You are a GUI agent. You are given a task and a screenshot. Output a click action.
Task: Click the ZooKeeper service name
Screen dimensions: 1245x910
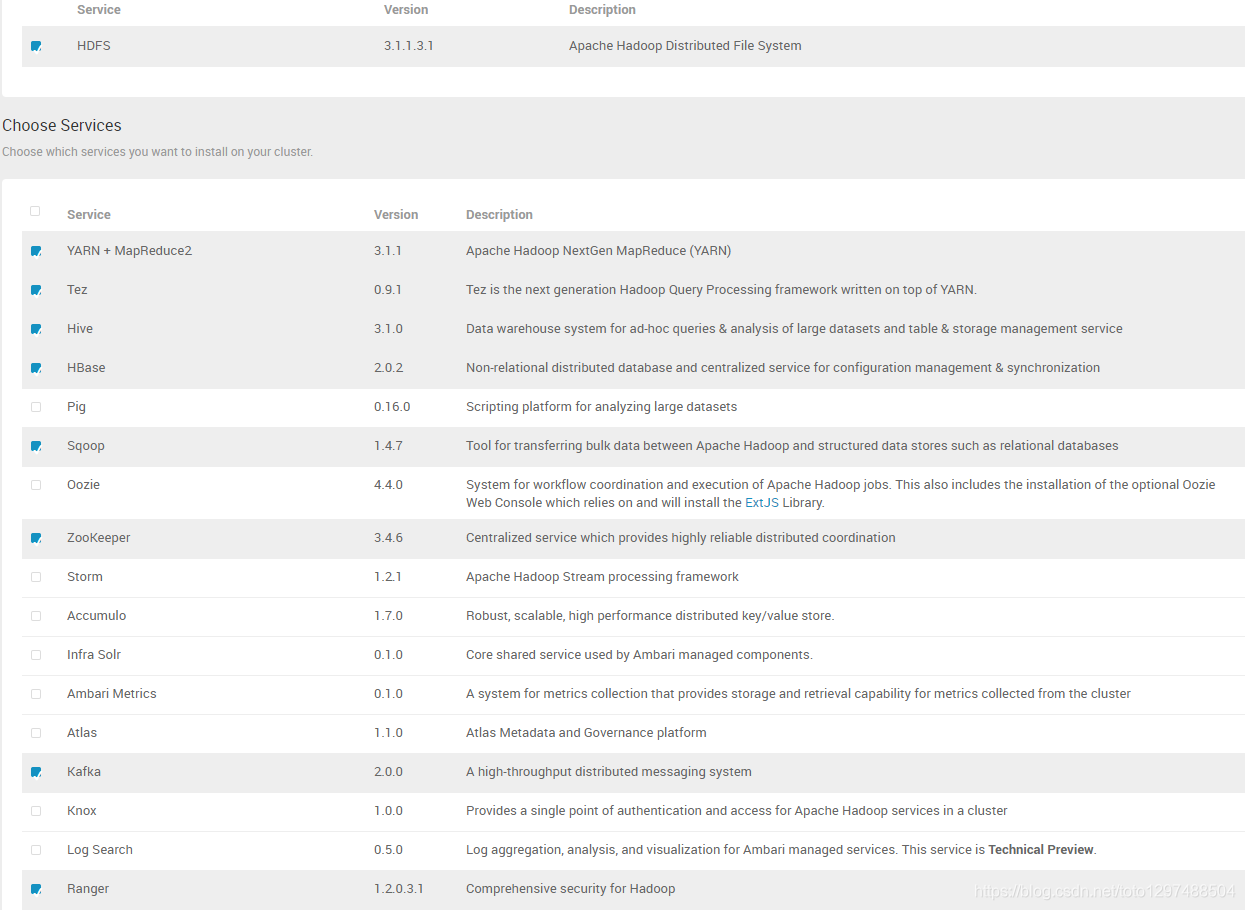point(99,538)
